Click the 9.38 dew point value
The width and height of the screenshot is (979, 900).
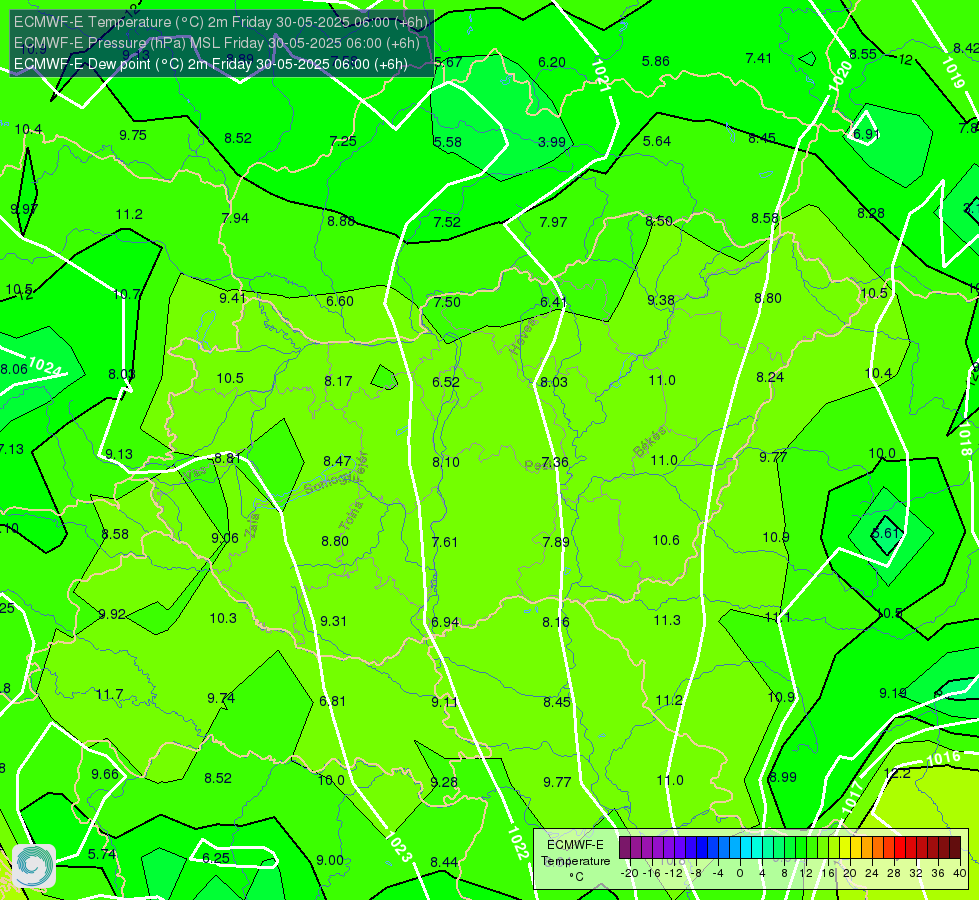tap(661, 300)
